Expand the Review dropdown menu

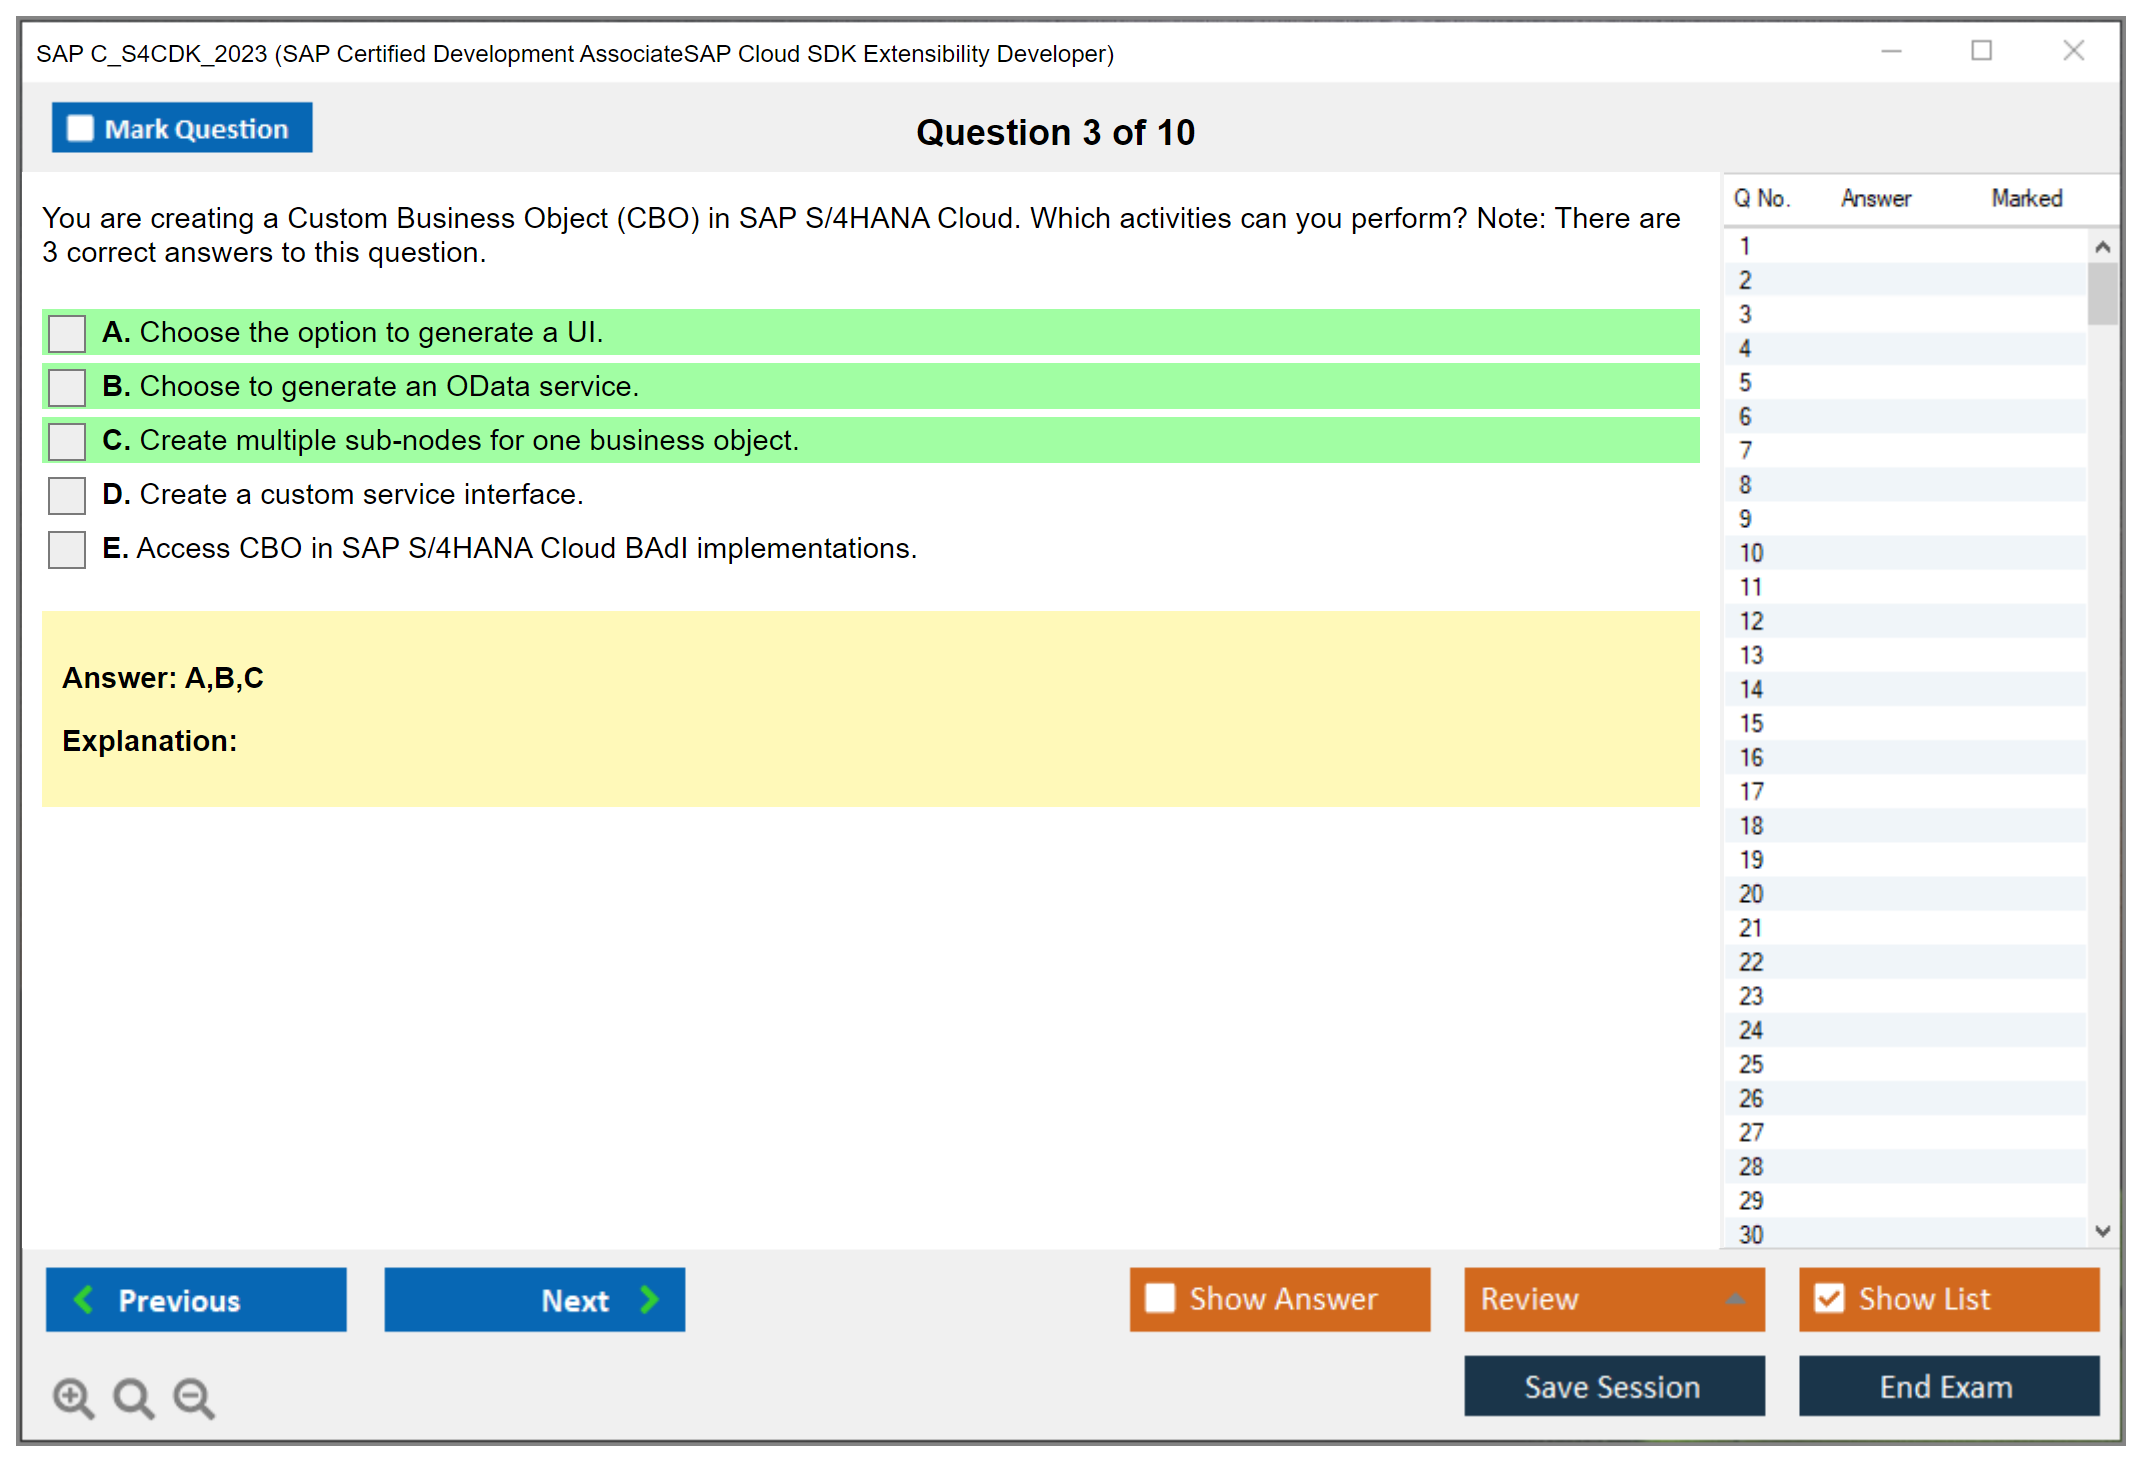pyautogui.click(x=1735, y=1299)
